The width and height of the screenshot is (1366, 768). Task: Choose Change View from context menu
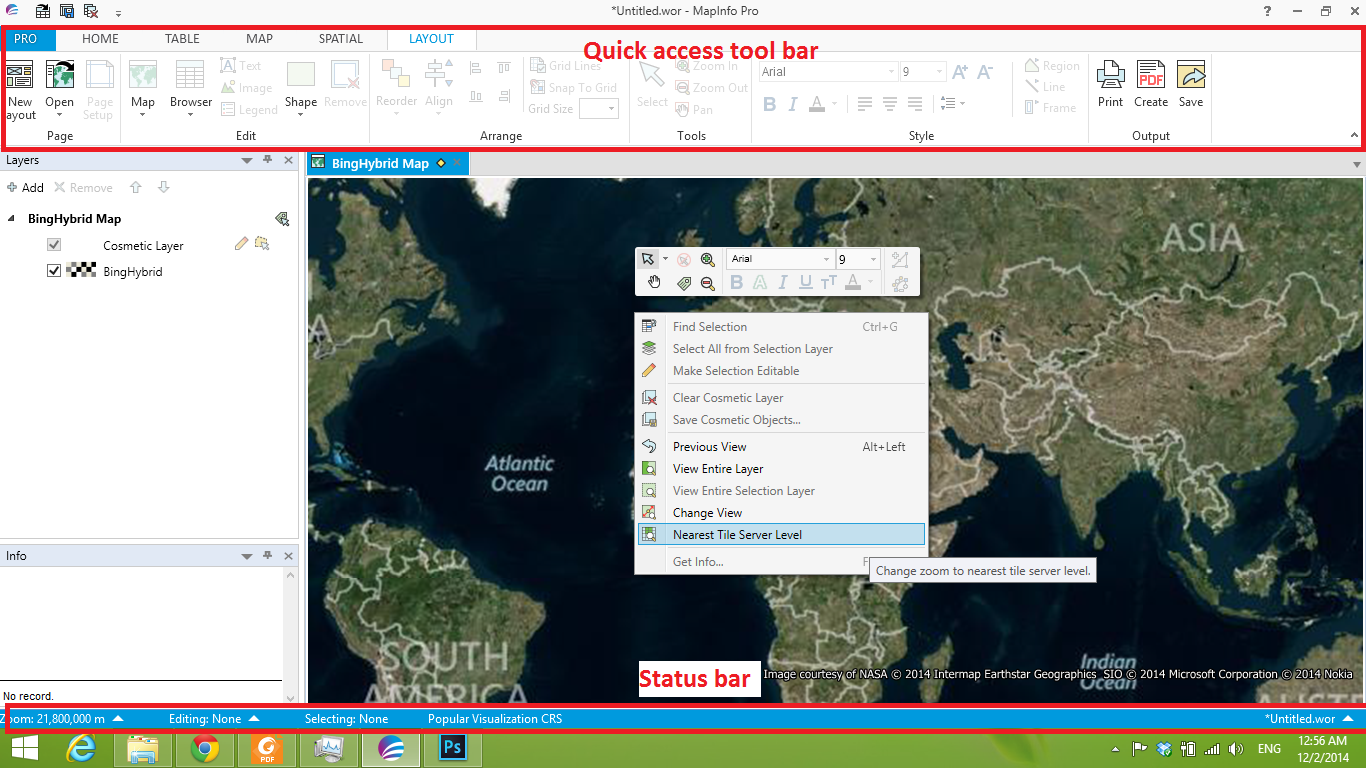781,513
